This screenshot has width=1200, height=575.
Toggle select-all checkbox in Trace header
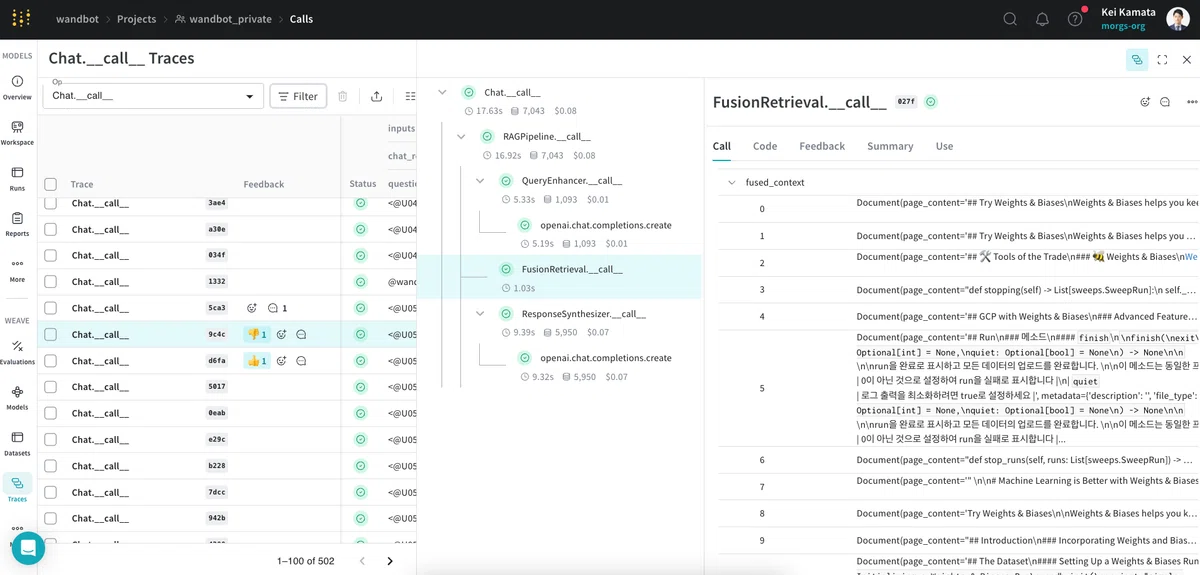[x=51, y=184]
